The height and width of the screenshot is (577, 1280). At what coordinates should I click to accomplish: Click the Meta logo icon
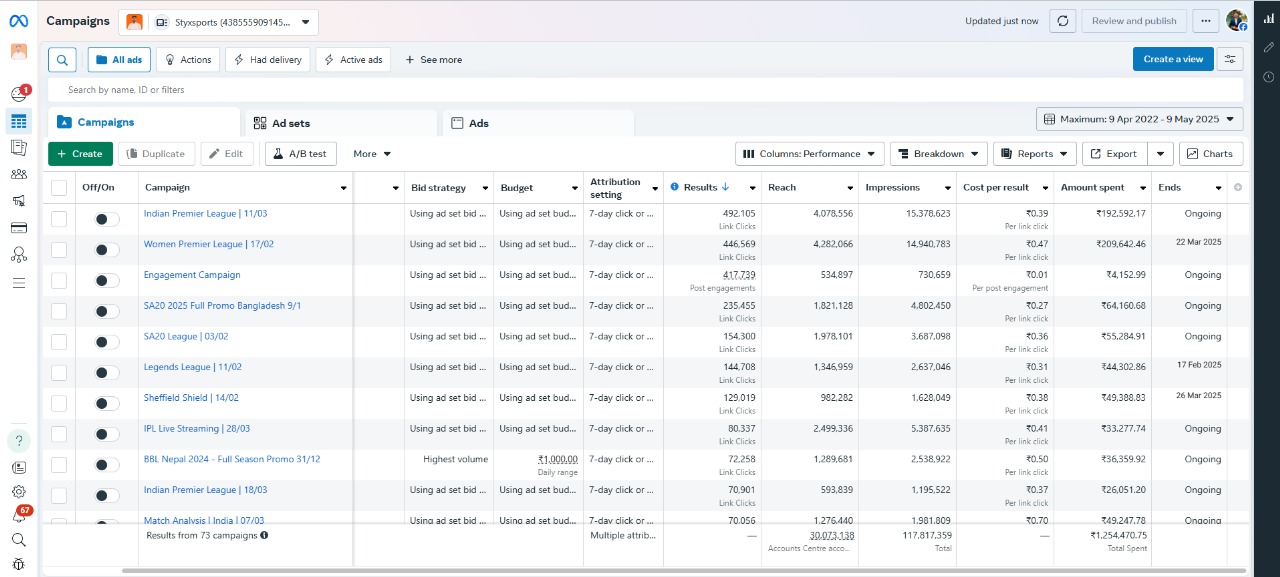pyautogui.click(x=19, y=21)
